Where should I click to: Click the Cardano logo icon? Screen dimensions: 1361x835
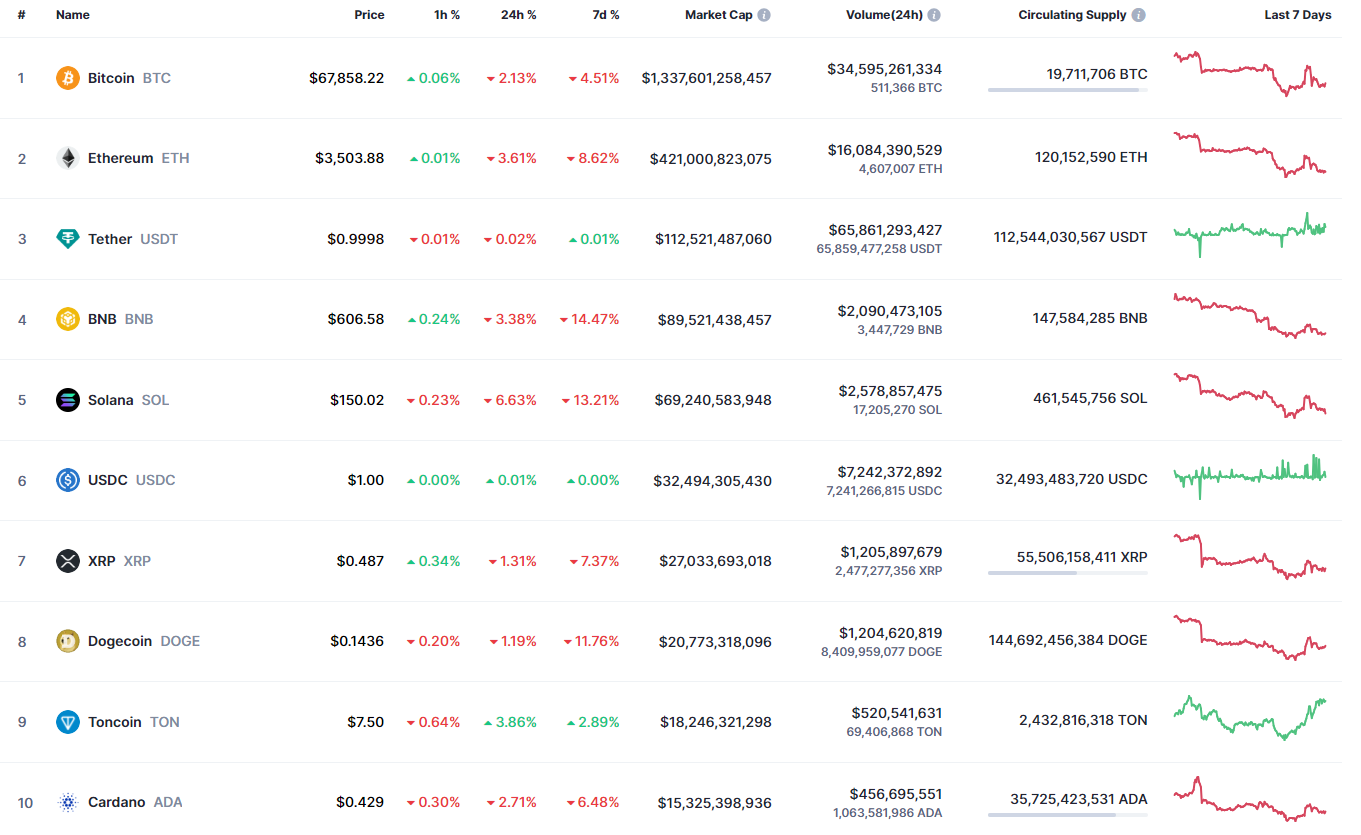click(68, 802)
